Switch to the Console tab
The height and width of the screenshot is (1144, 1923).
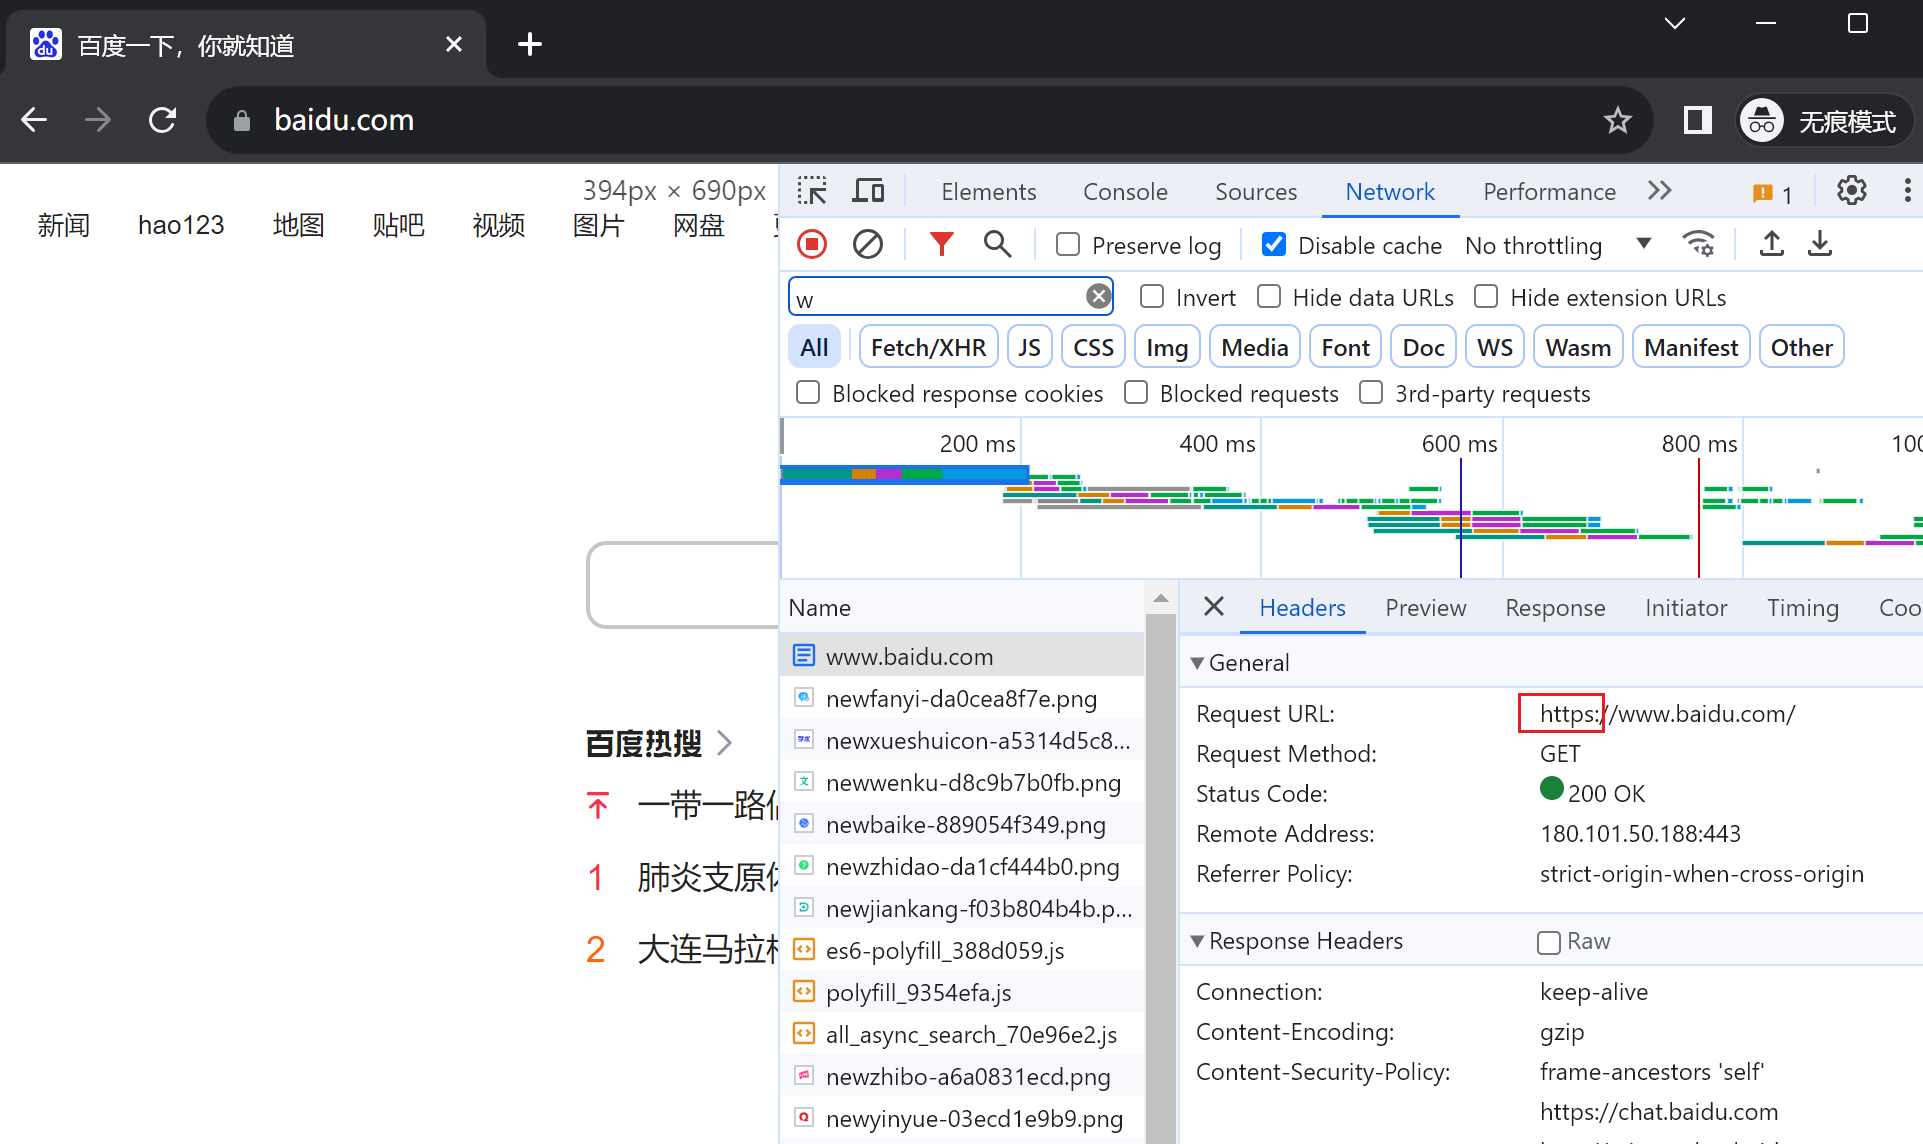point(1125,191)
